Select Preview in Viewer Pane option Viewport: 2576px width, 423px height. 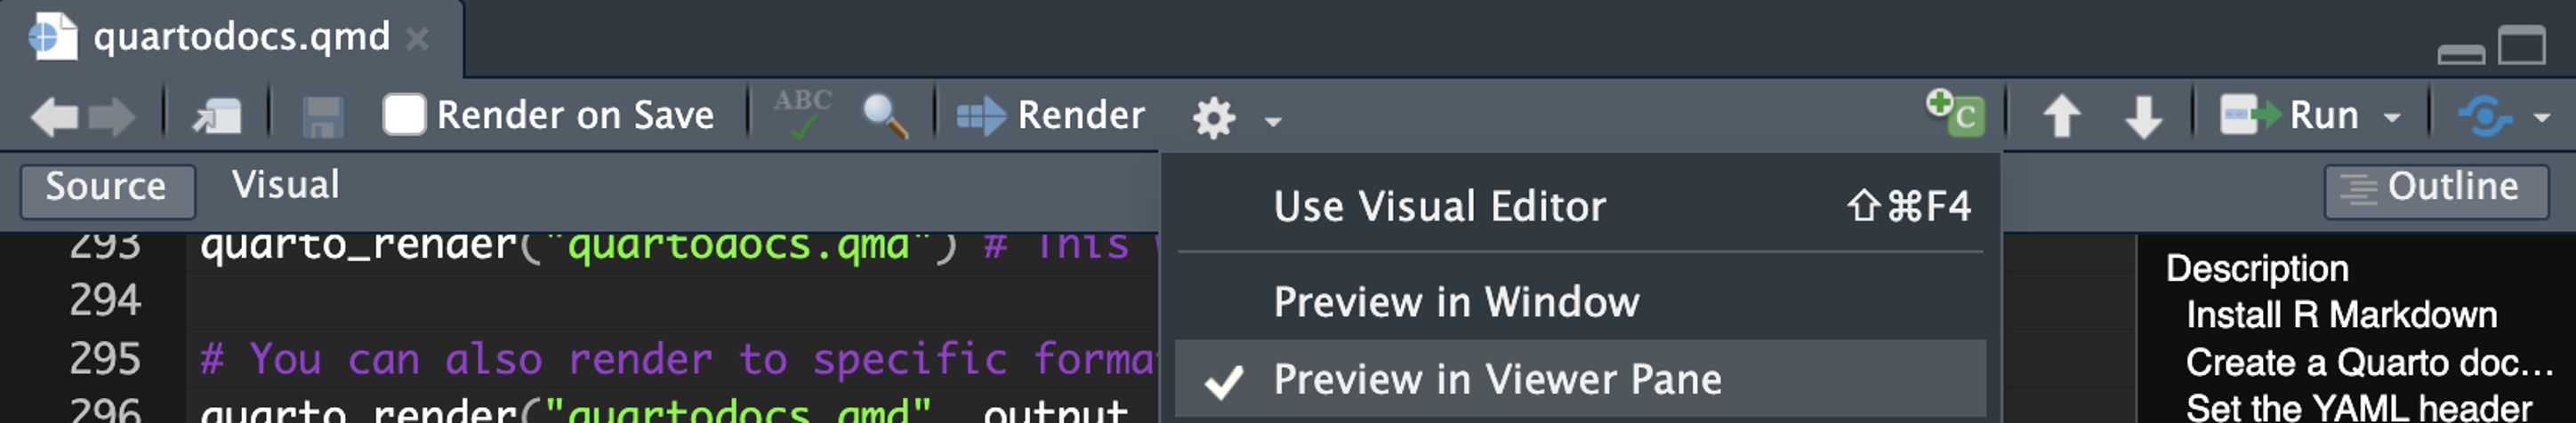1580,379
